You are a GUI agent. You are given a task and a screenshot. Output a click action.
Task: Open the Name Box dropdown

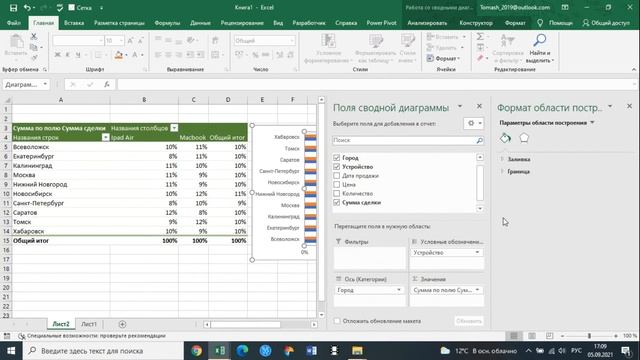[x=45, y=84]
